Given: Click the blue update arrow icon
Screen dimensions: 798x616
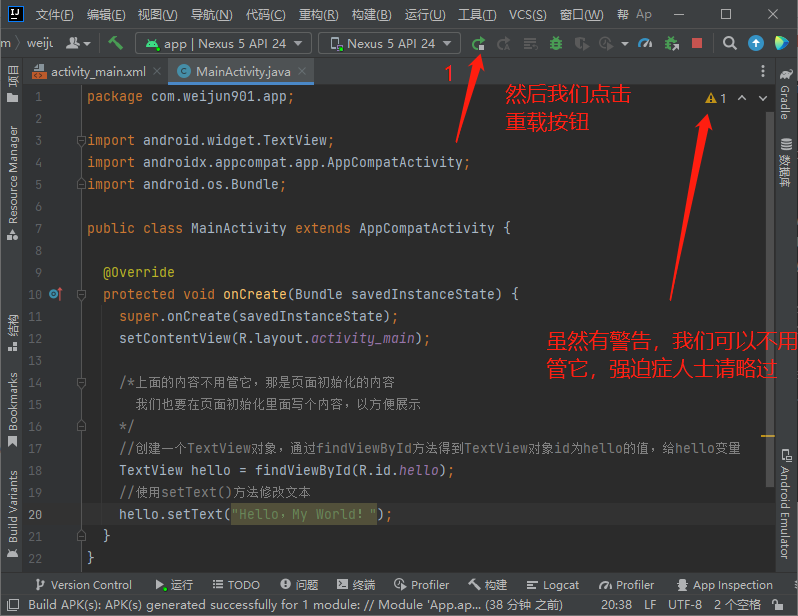Looking at the screenshot, I should point(756,44).
